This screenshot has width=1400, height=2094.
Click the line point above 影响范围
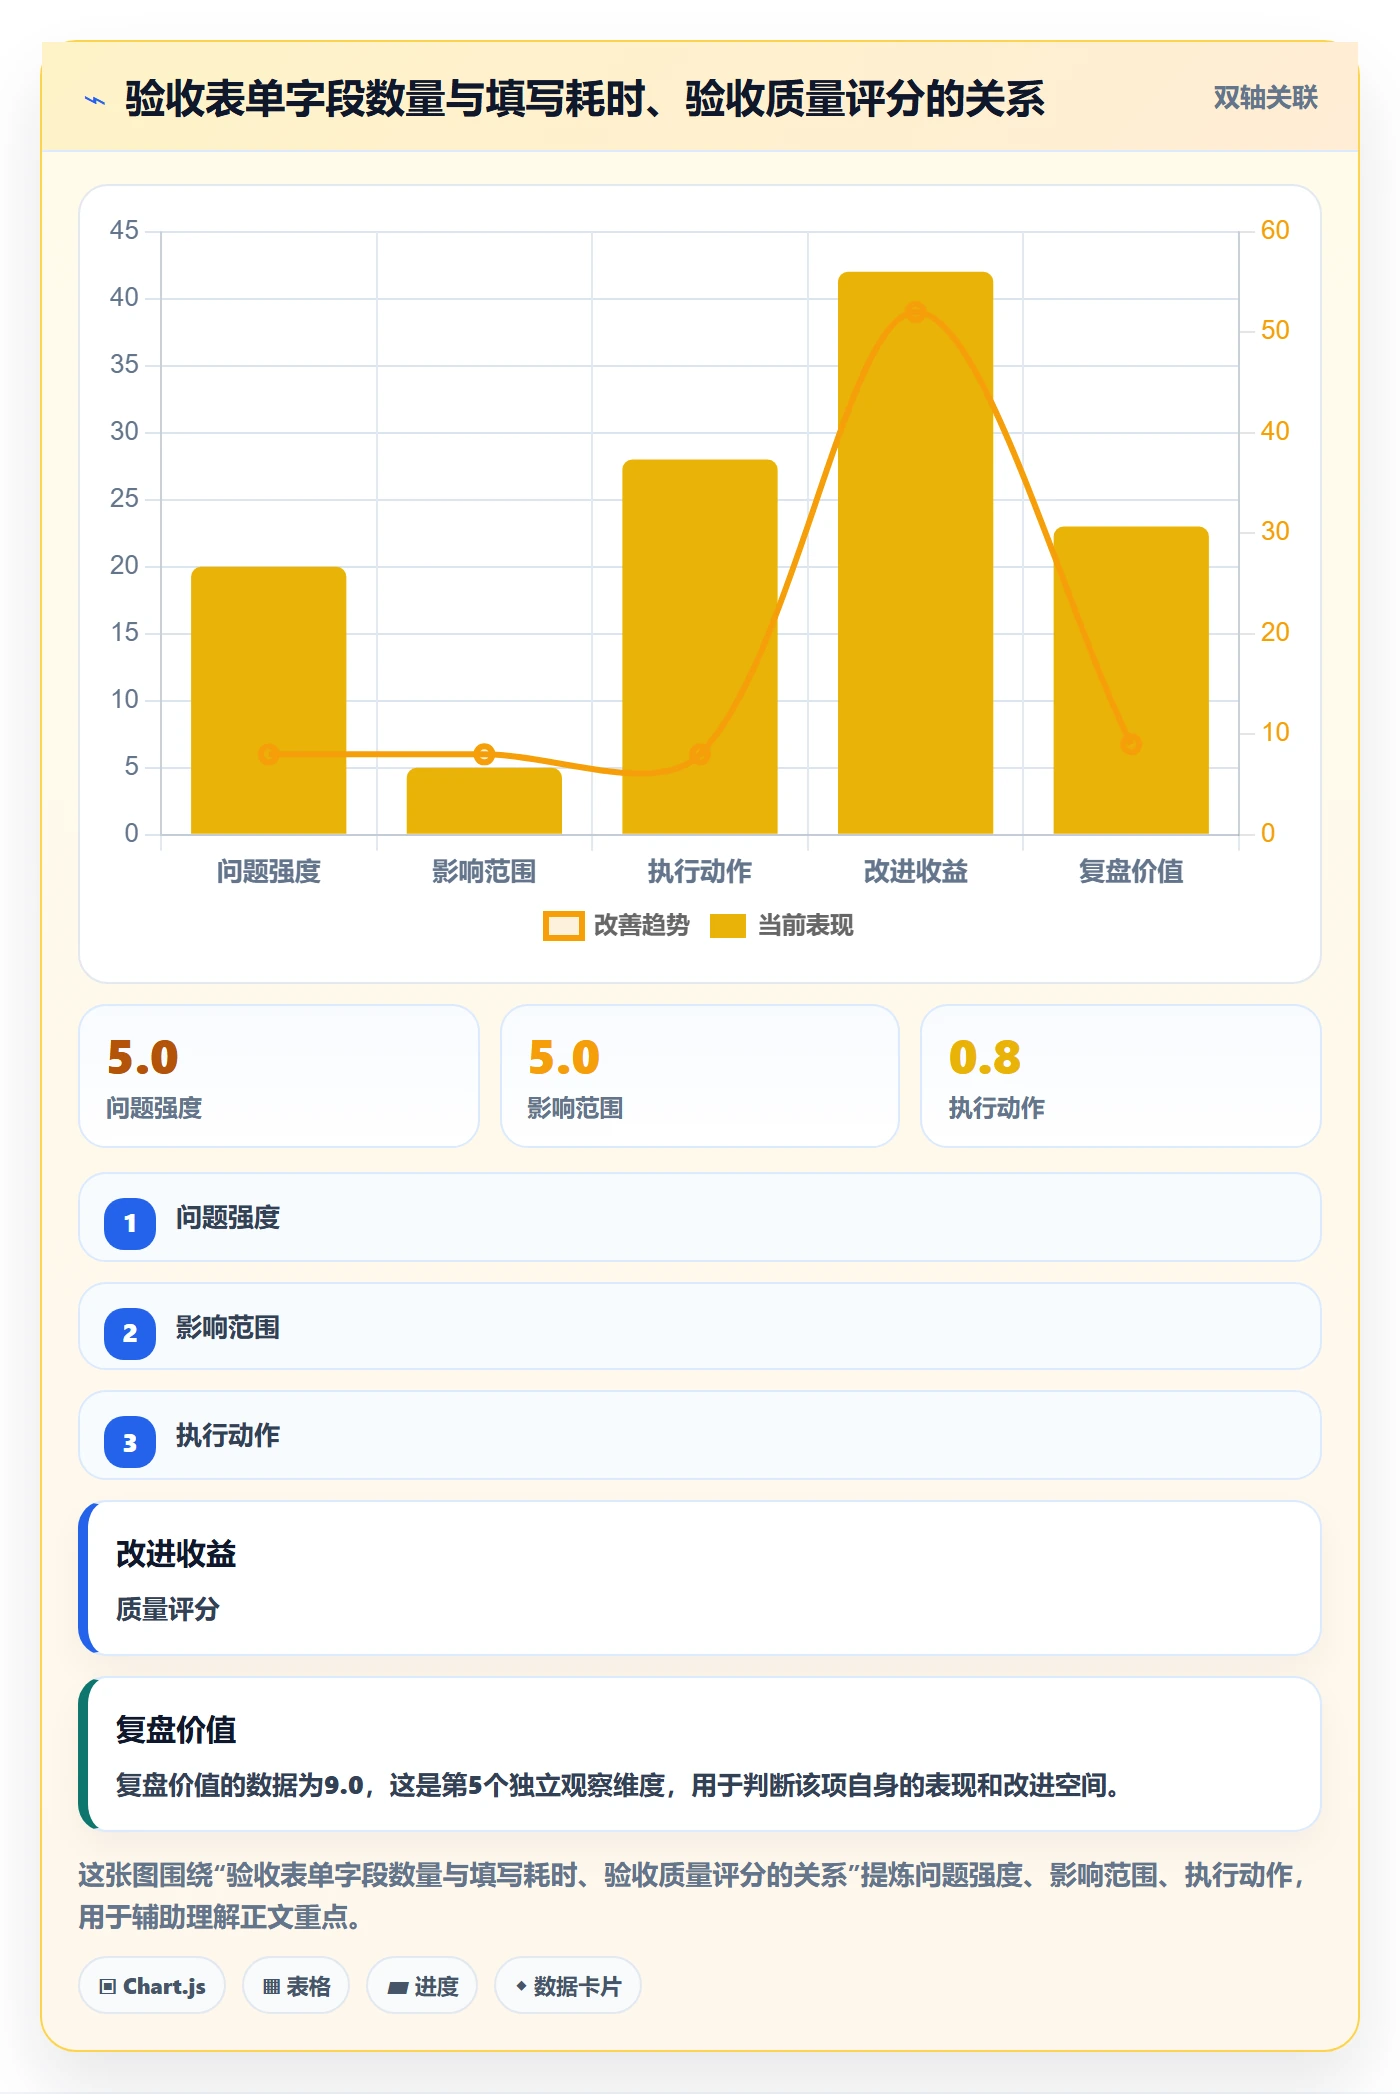tap(484, 754)
